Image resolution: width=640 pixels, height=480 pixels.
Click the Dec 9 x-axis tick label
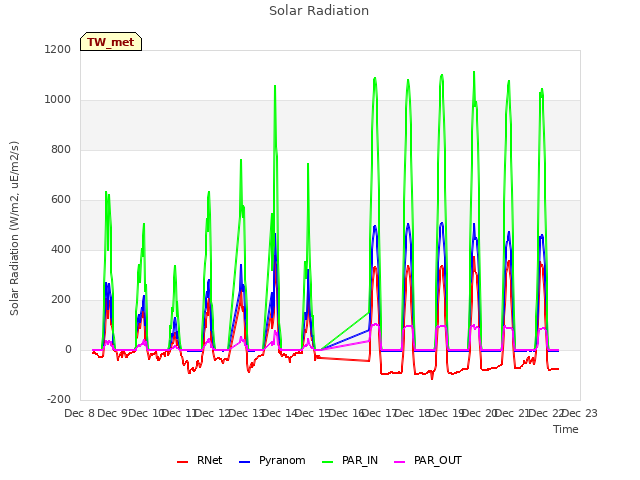point(113,413)
